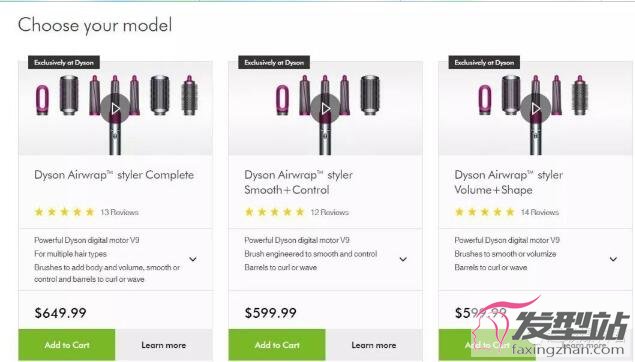The image size is (635, 362).
Task: Expand Smooth+Control feature details chevron
Action: [403, 259]
